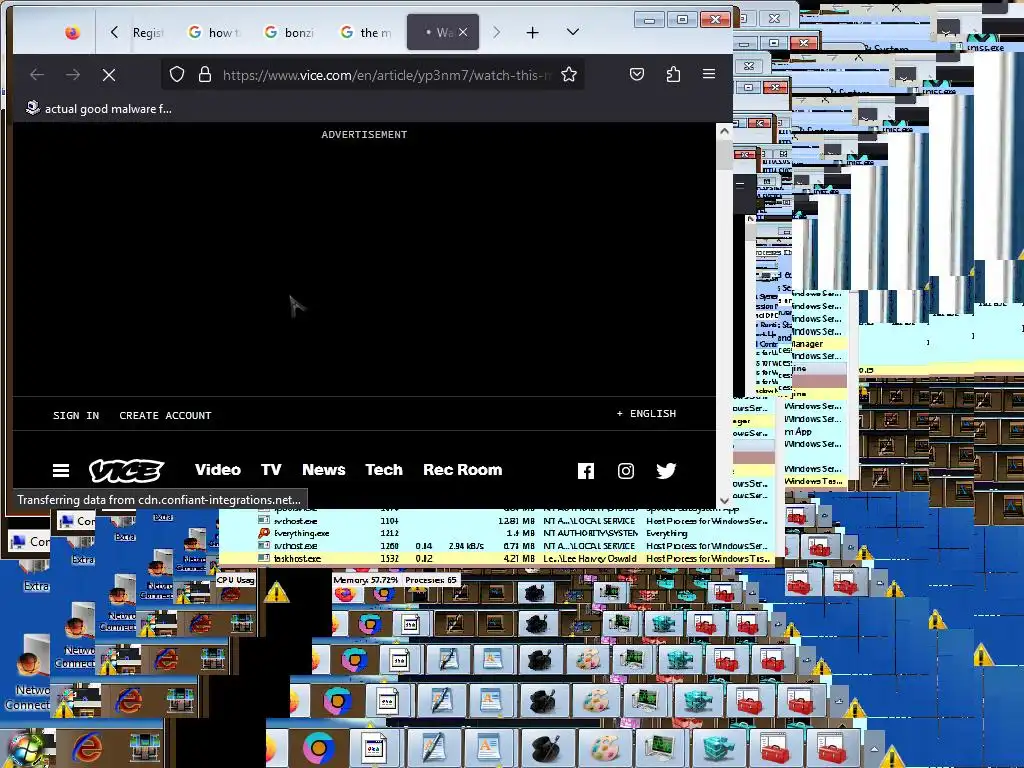Select the Everything.exe process row
This screenshot has height=768, width=1024.
496,534
